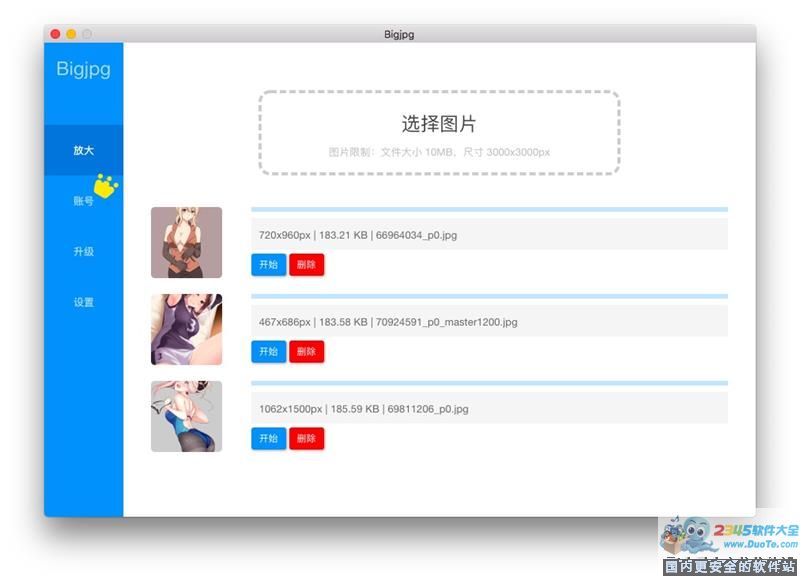Click the 选择图片 upload drop zone
This screenshot has height=580, width=800.
[x=439, y=133]
